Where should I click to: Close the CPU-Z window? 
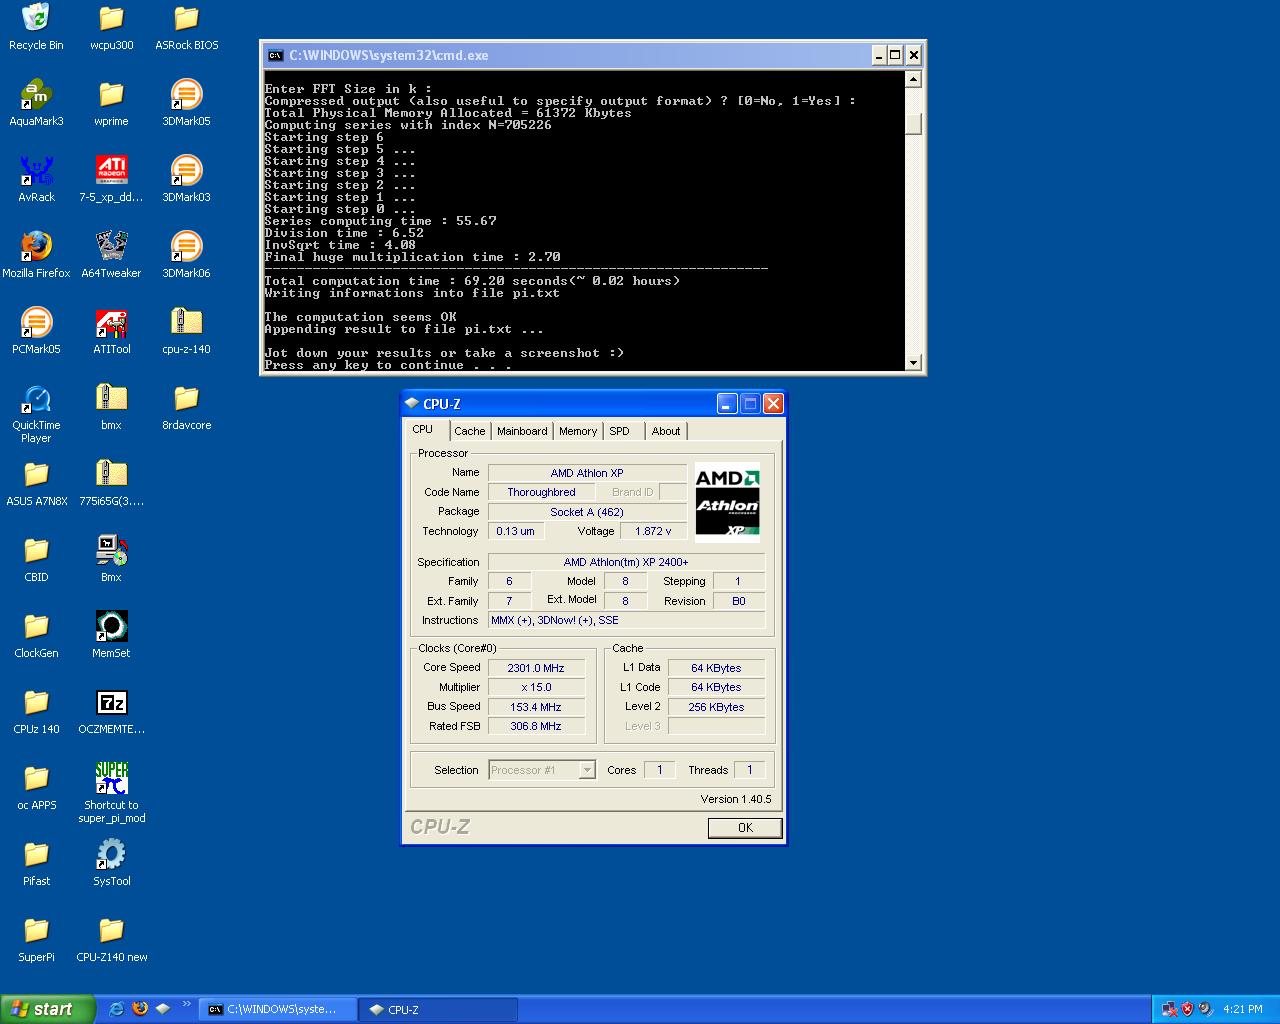click(773, 403)
